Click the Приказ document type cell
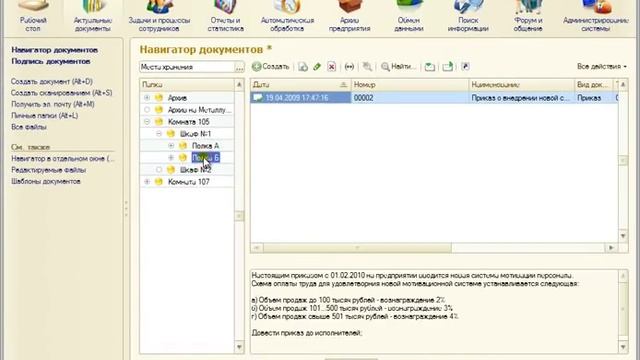The image size is (640, 360). (593, 98)
